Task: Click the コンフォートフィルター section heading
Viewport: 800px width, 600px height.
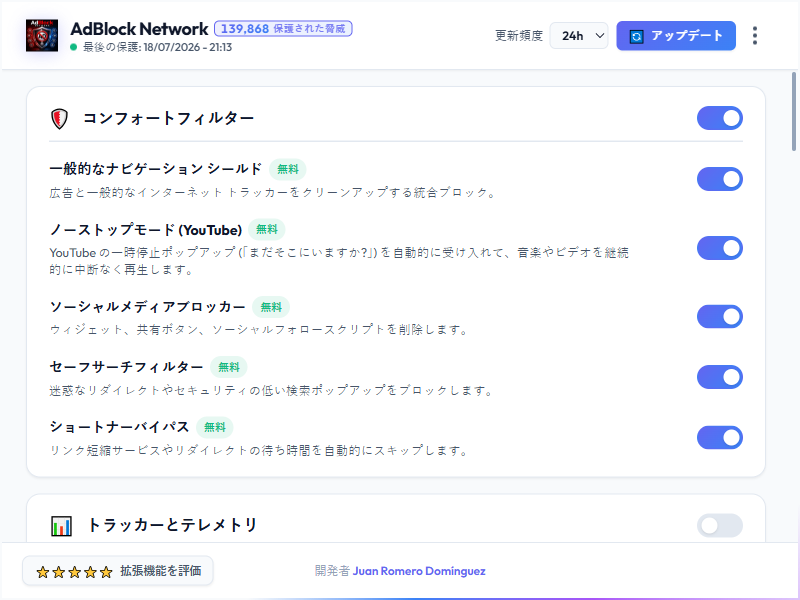Action: (168, 118)
